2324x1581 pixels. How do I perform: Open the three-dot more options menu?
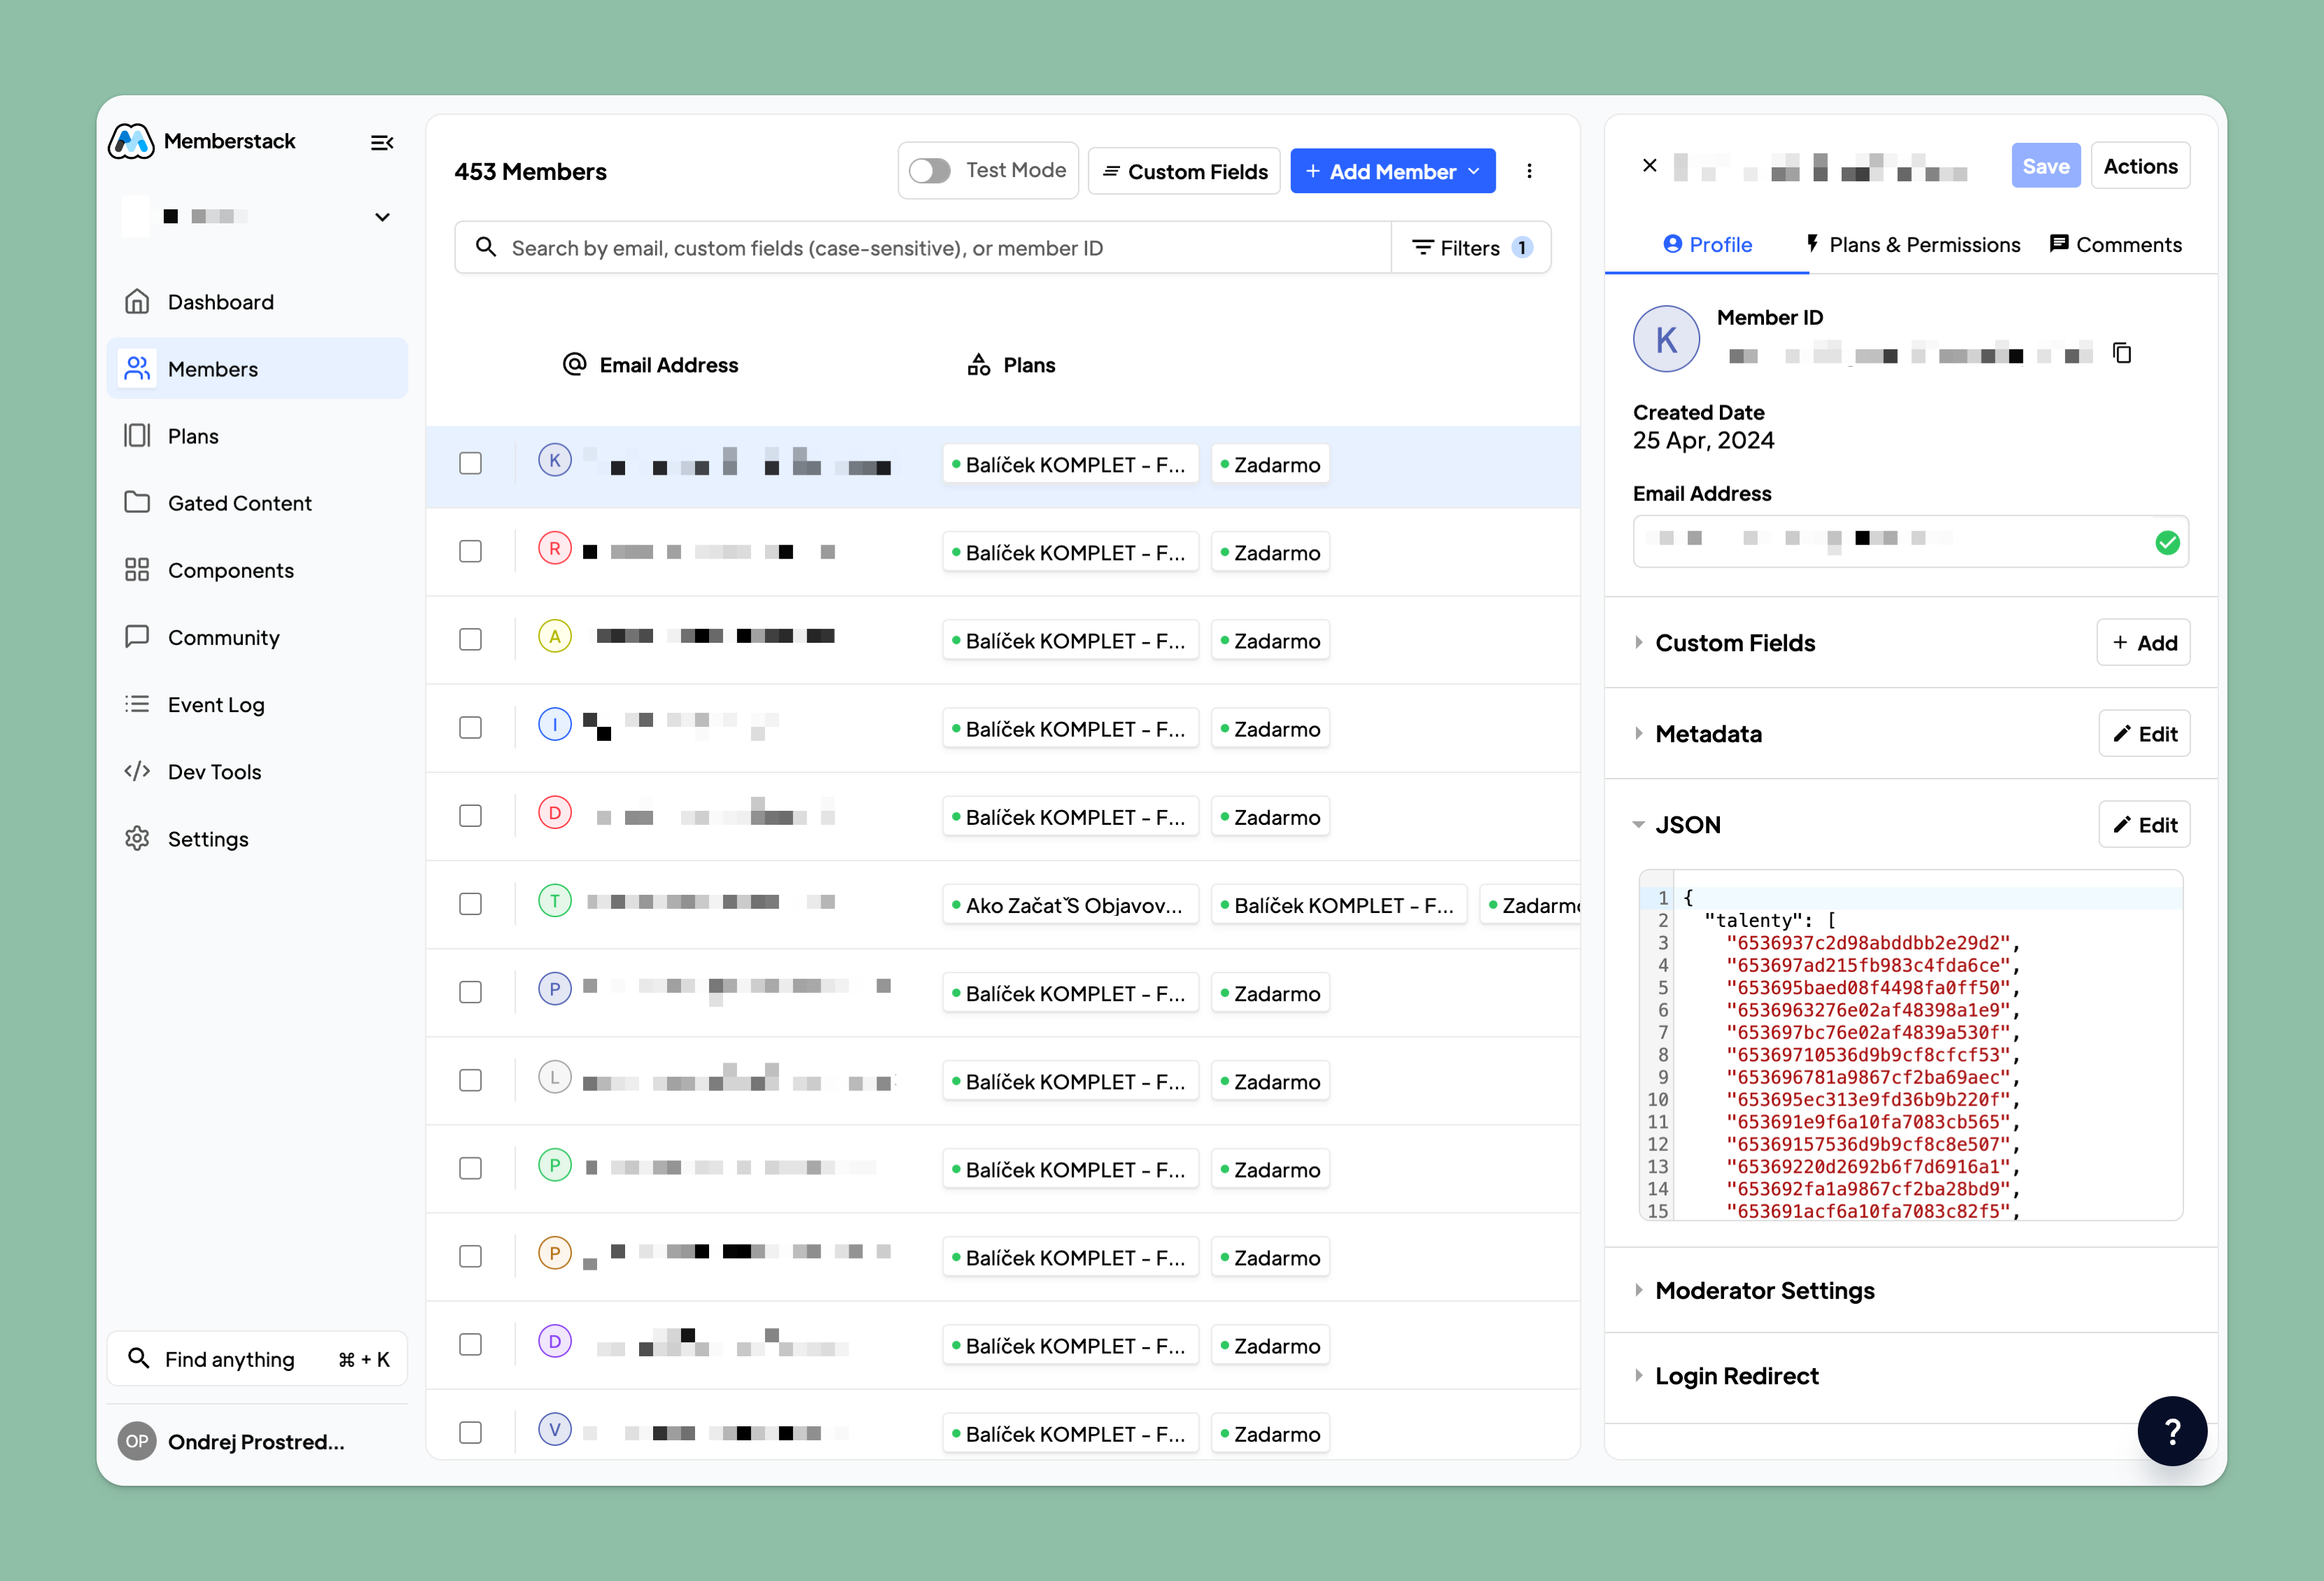point(1528,171)
